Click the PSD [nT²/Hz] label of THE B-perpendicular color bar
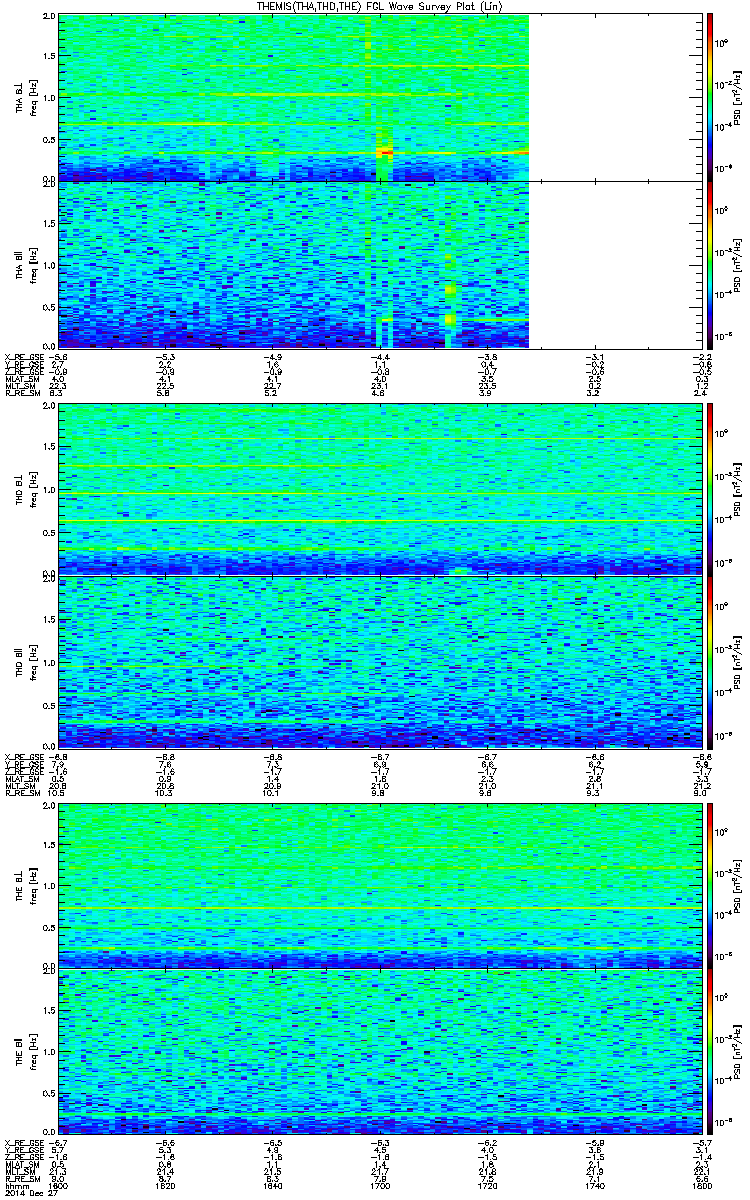Viewport: 750px width, 1200px height. 738,885
